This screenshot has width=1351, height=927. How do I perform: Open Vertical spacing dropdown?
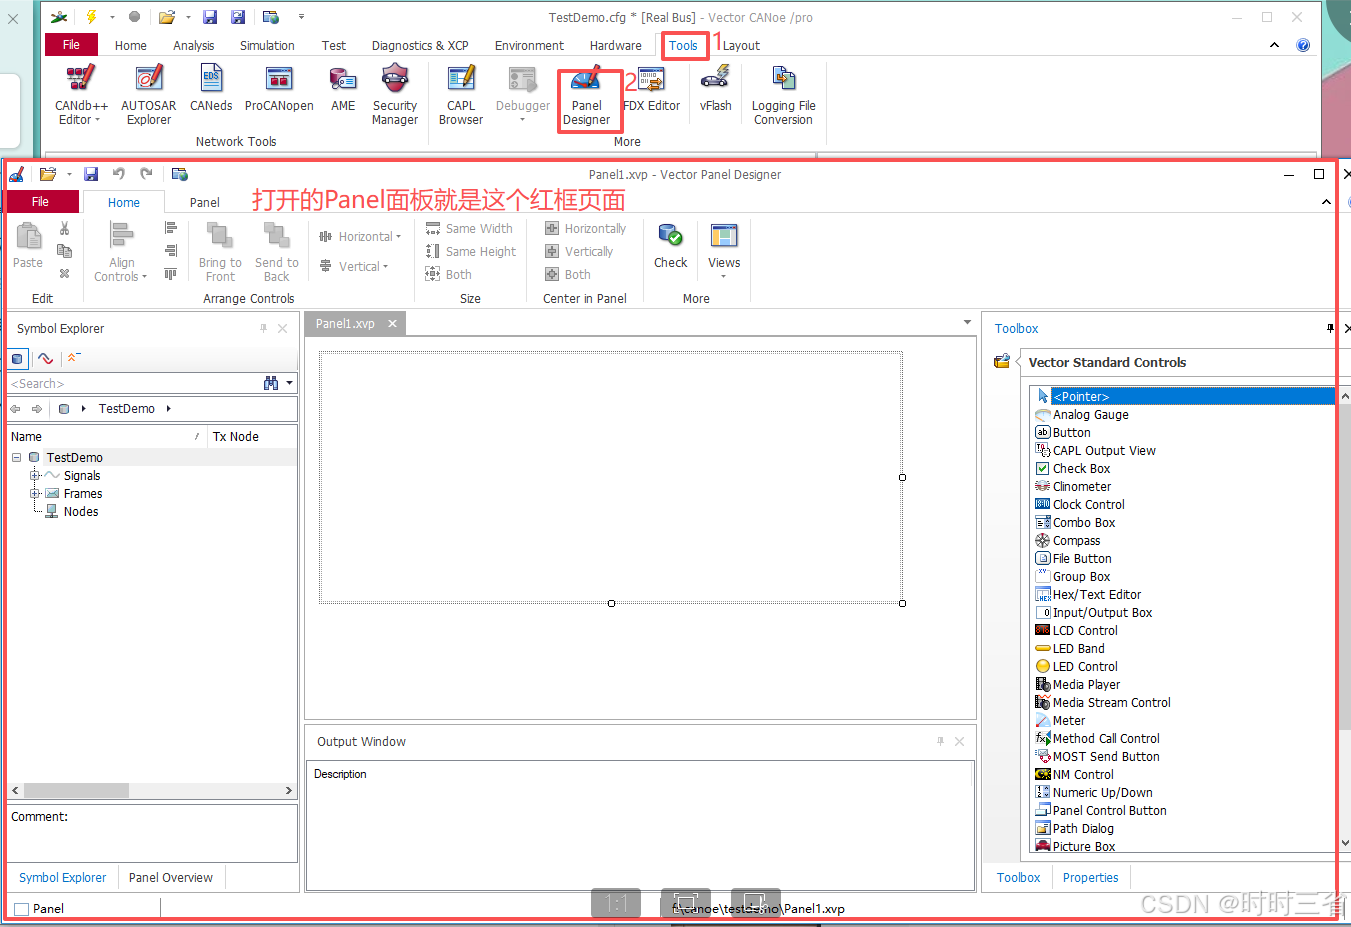[354, 267]
